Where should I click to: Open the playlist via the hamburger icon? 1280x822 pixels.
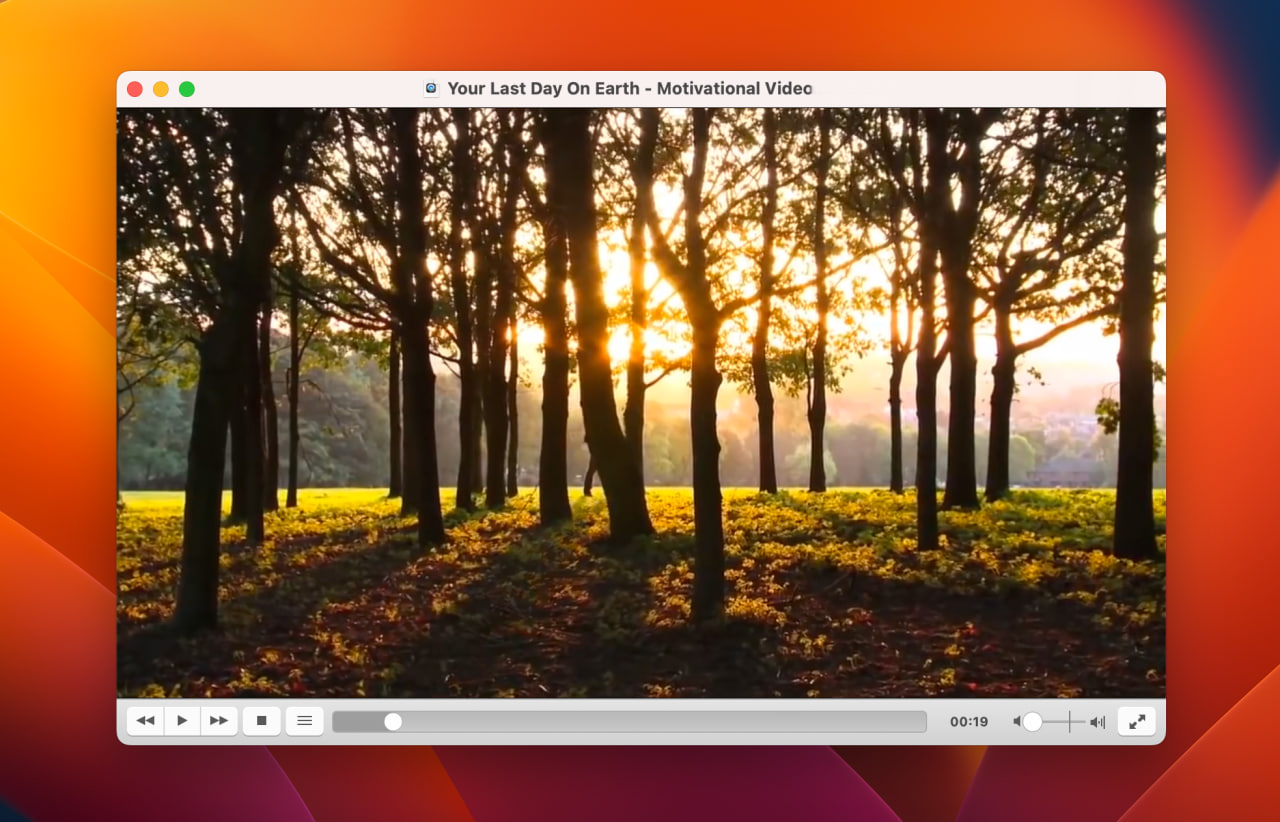click(x=304, y=720)
